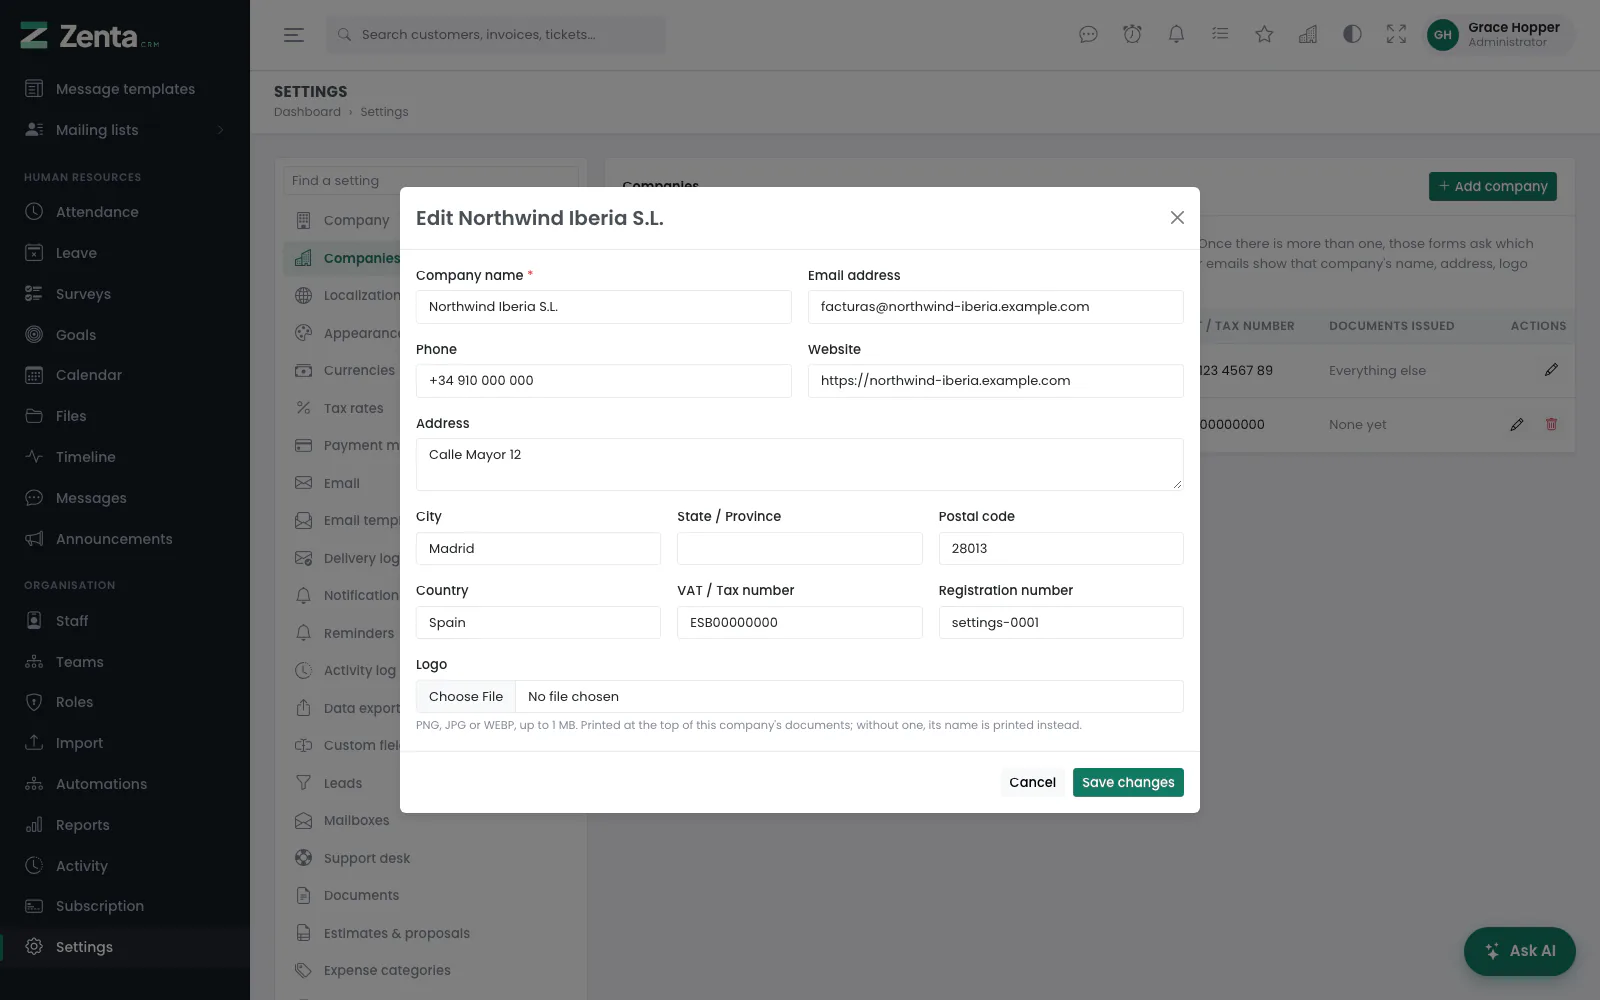Open Automations from the sidebar
Viewport: 1600px width, 1000px height.
(125, 784)
